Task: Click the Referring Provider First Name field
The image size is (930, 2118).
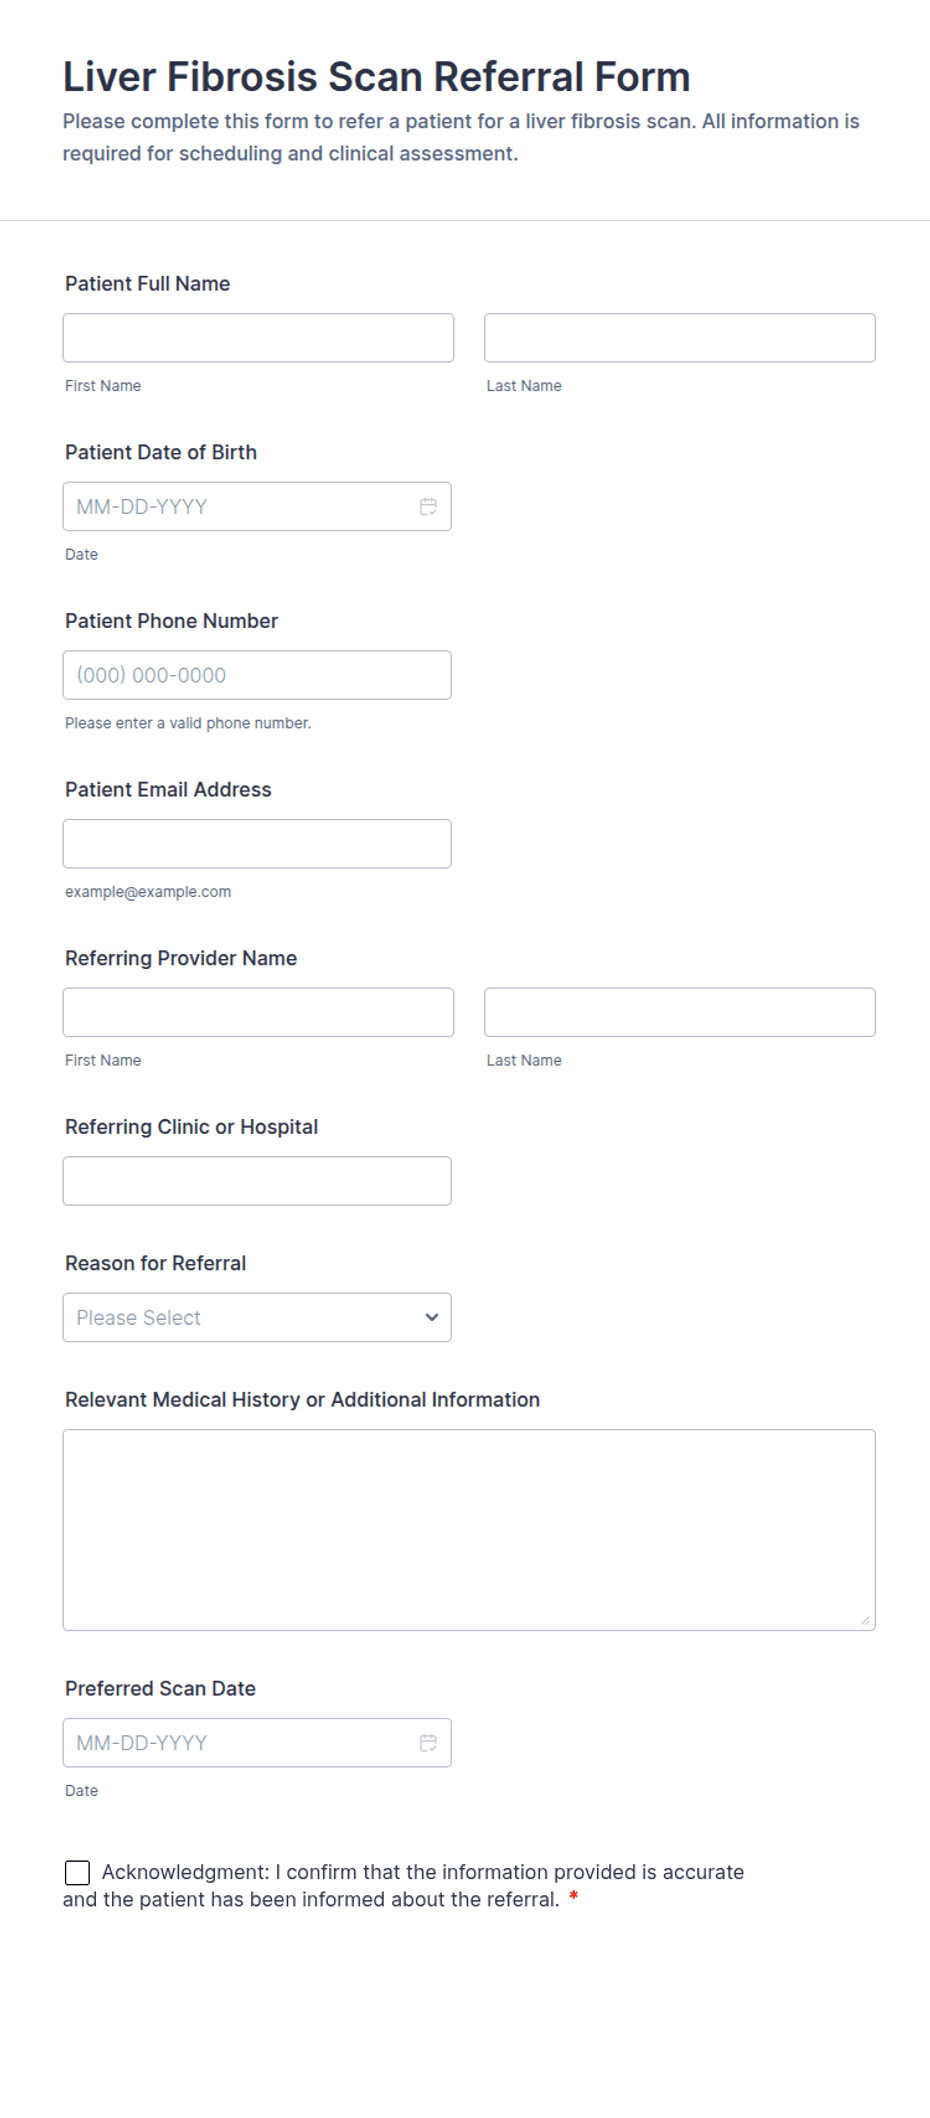Action: 258,1012
